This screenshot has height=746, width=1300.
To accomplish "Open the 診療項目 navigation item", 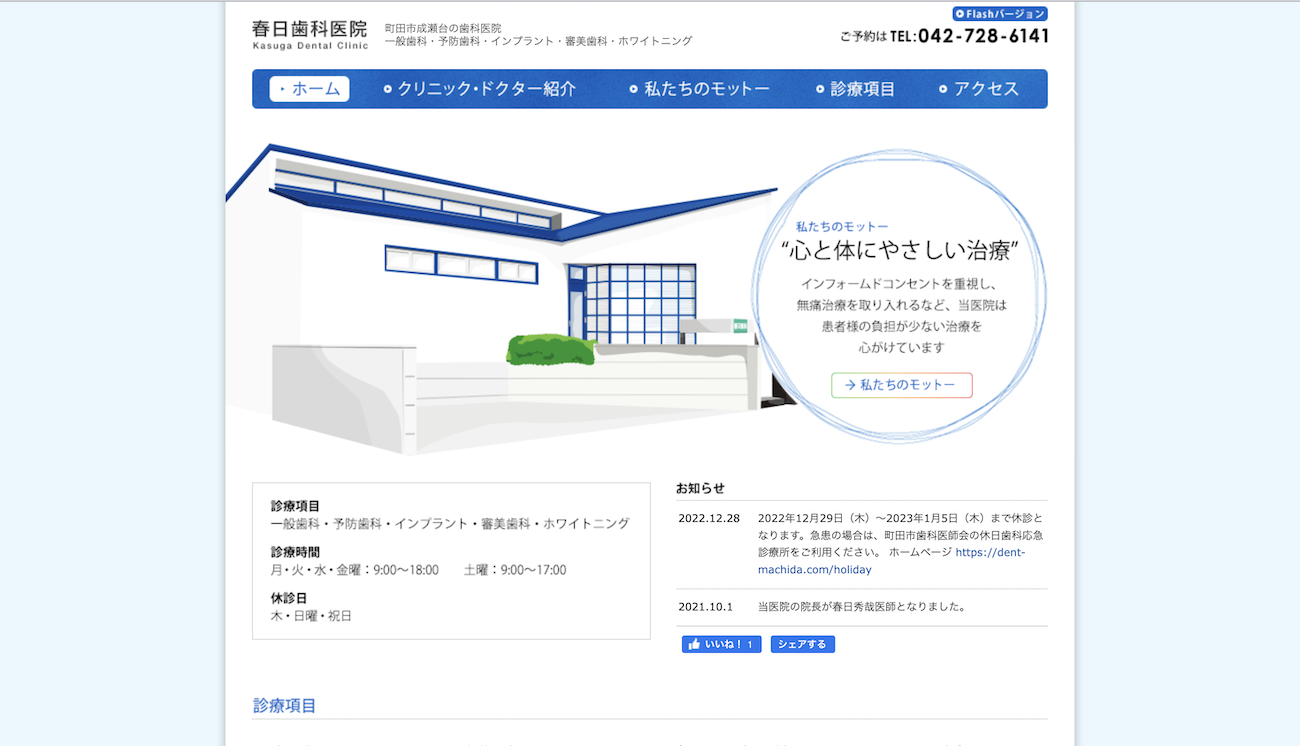I will coord(855,89).
